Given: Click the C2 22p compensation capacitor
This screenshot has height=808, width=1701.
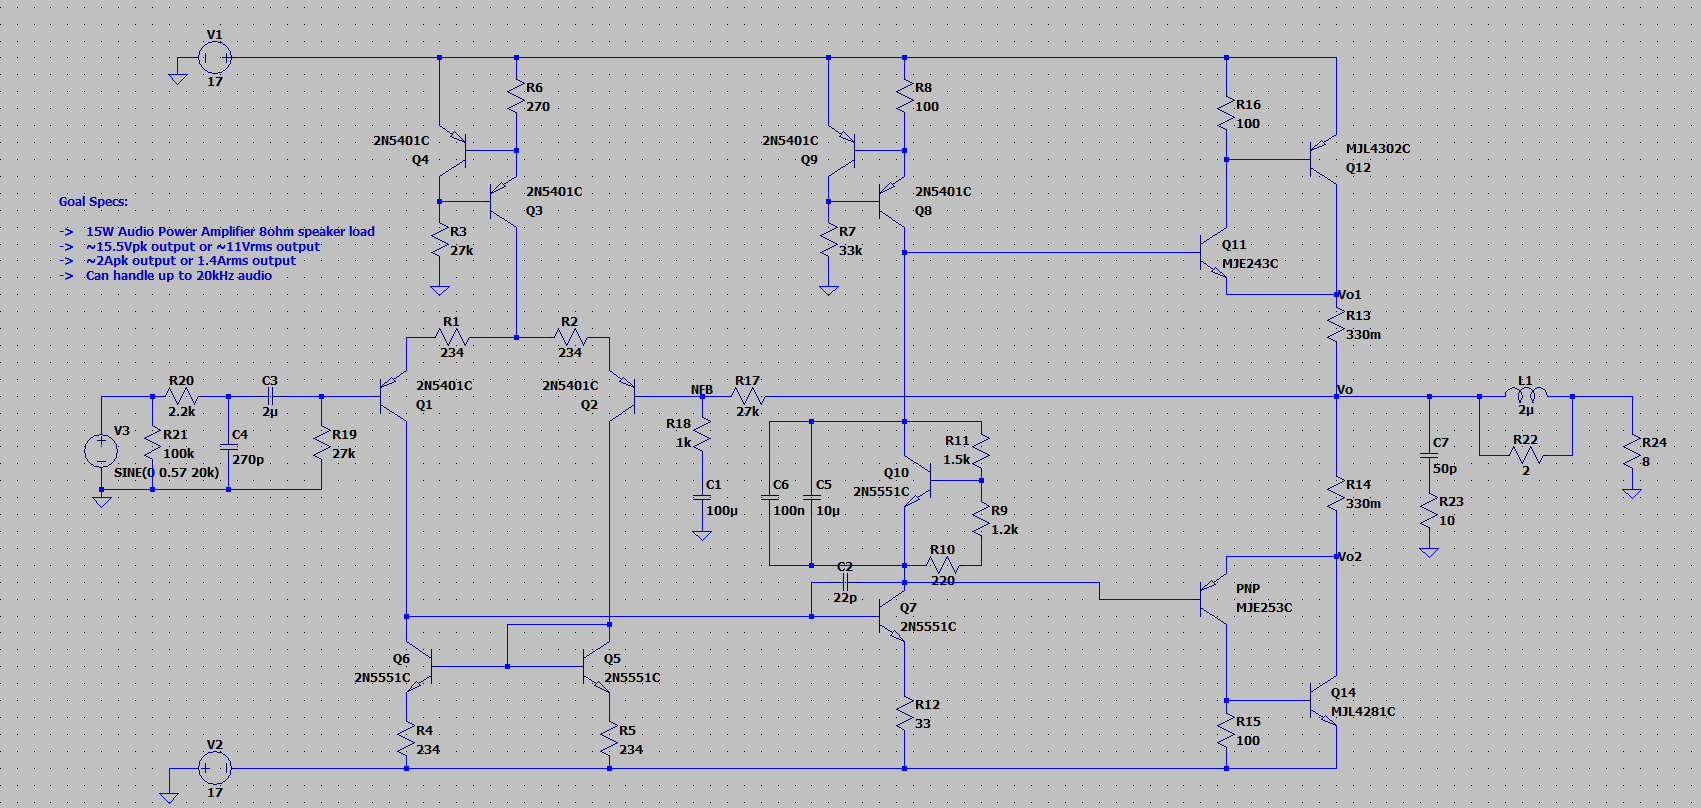Looking at the screenshot, I should click(x=844, y=582).
